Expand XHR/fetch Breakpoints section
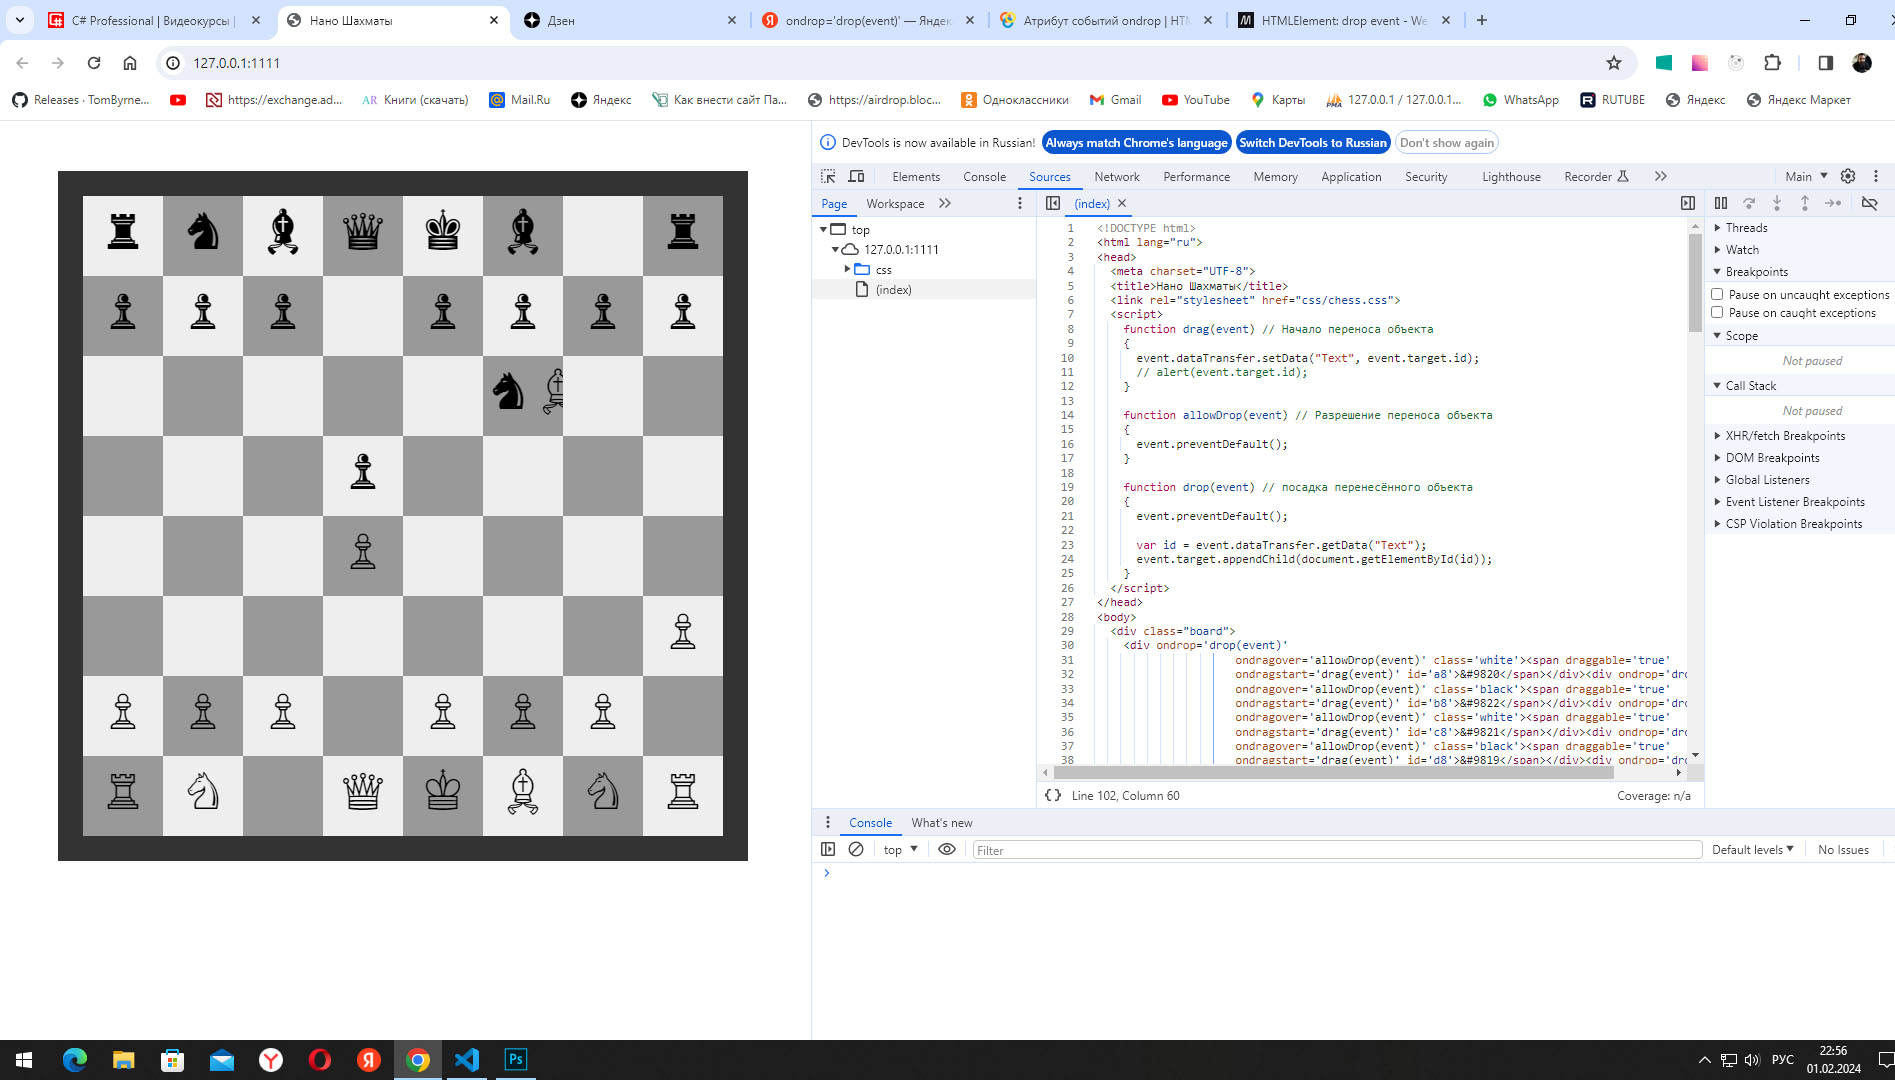This screenshot has width=1895, height=1080. 1785,435
